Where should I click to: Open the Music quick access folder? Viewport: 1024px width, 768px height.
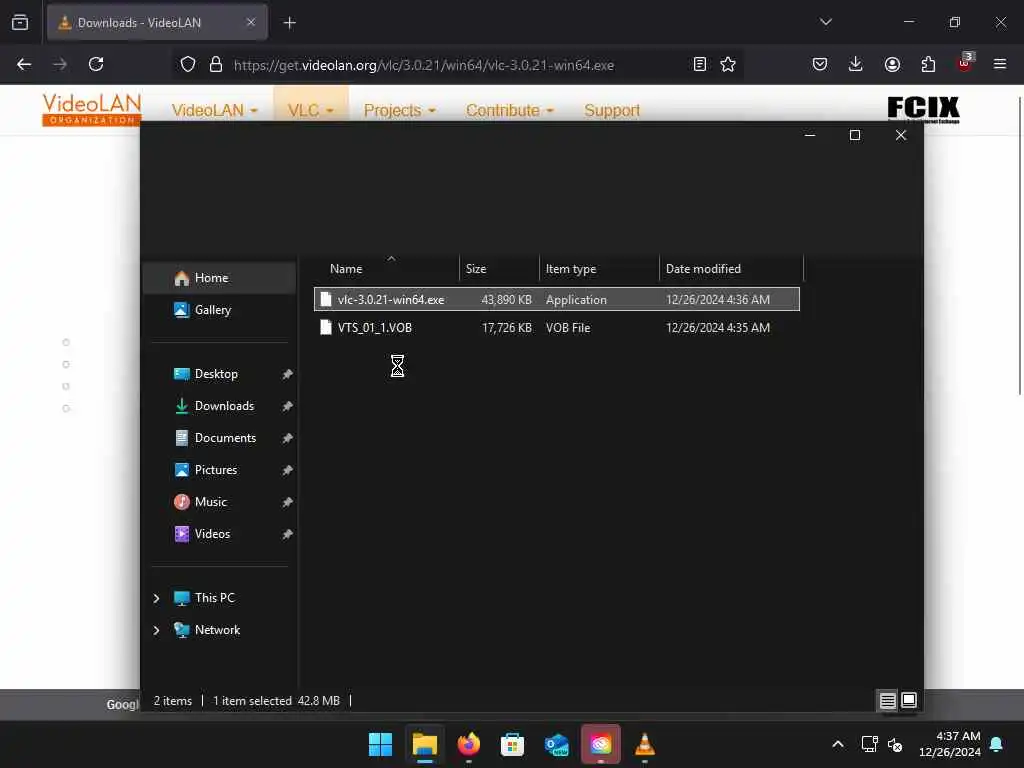(219, 502)
